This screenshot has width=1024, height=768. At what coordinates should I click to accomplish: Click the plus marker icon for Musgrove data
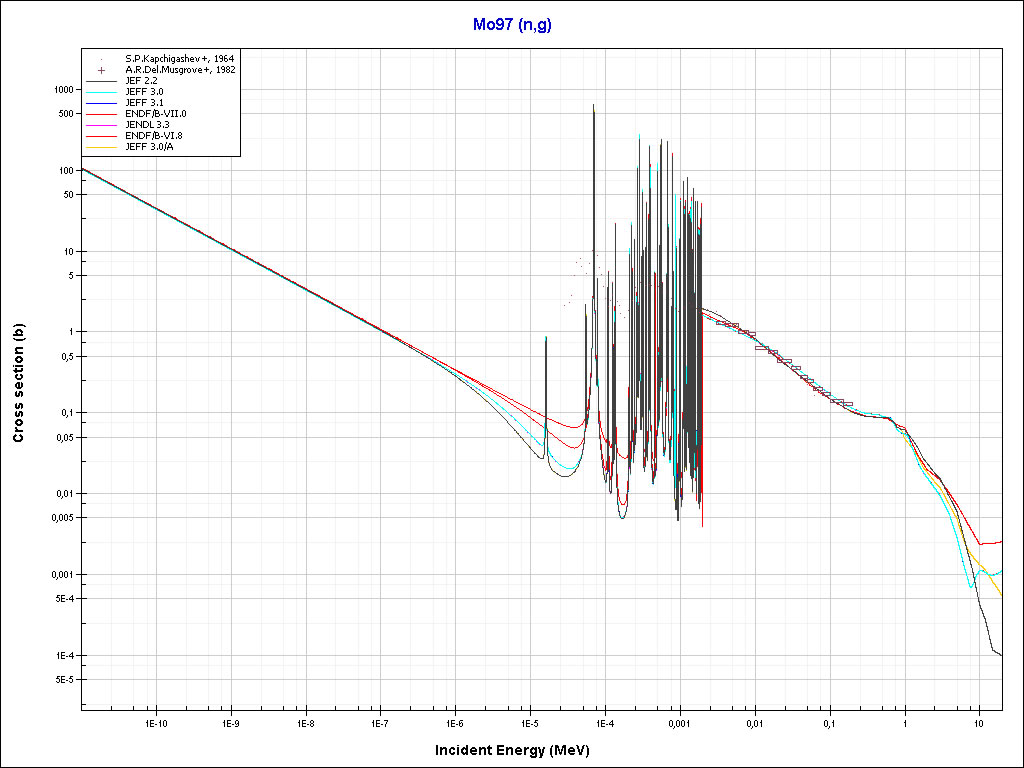coord(102,70)
